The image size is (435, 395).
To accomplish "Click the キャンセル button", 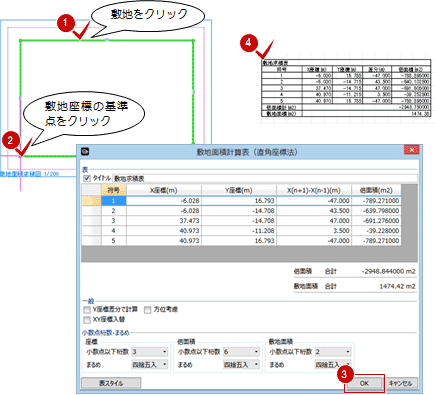I will coord(401,383).
